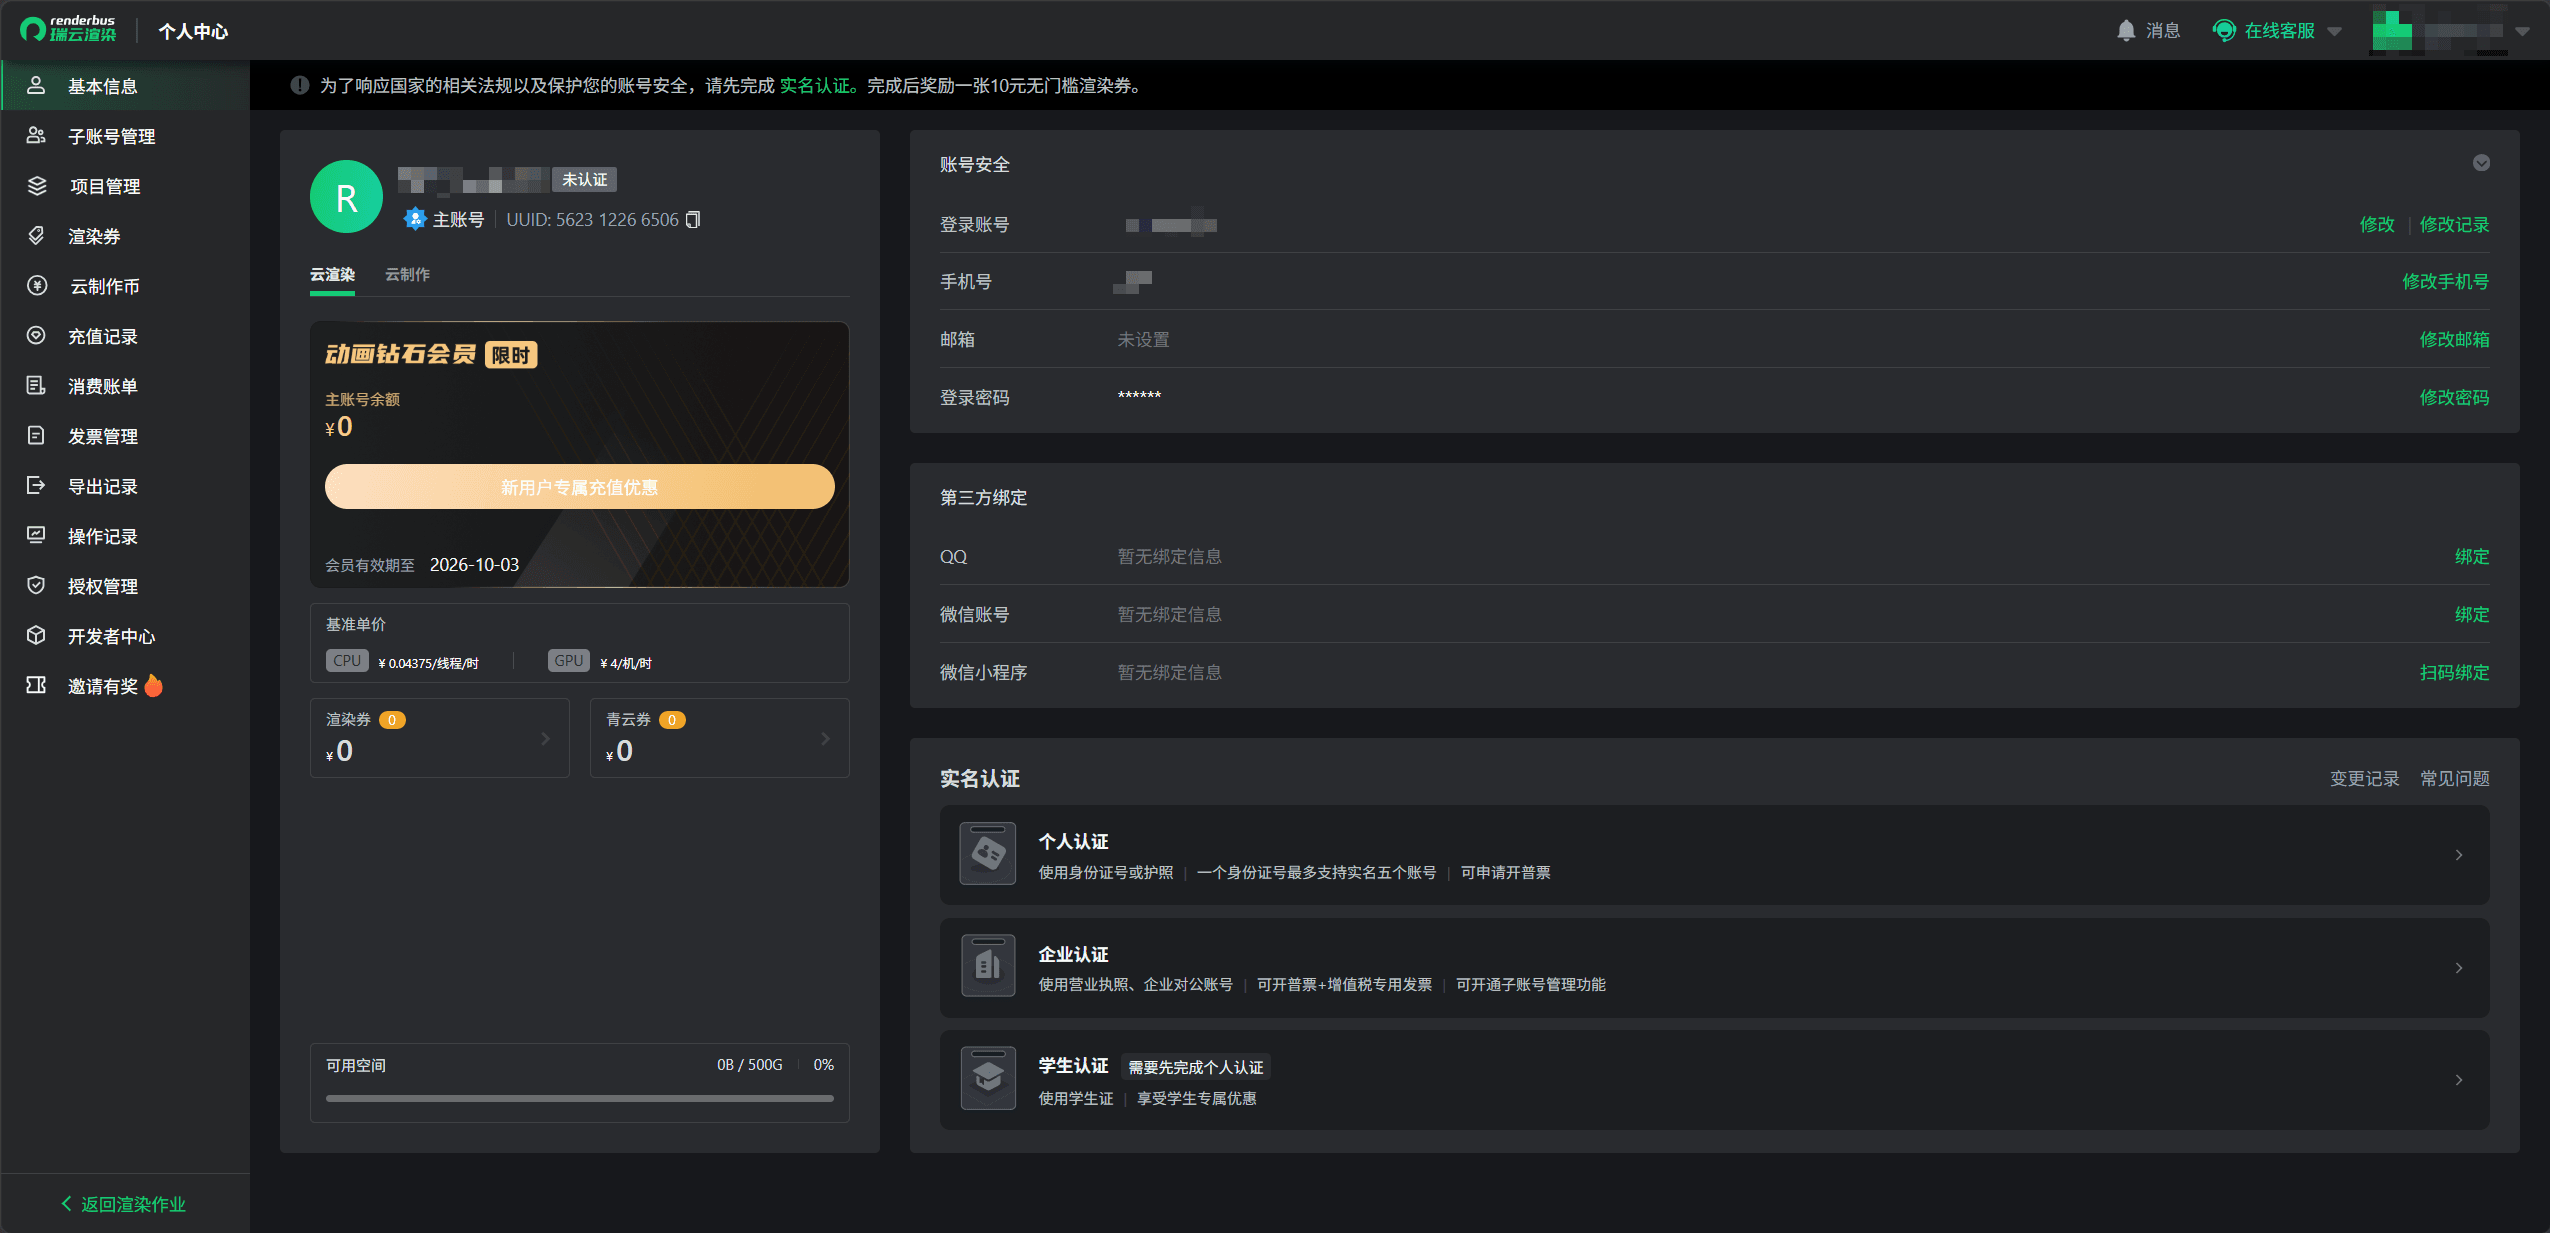Click the new user recharge offer button
The image size is (2550, 1233).
click(580, 487)
